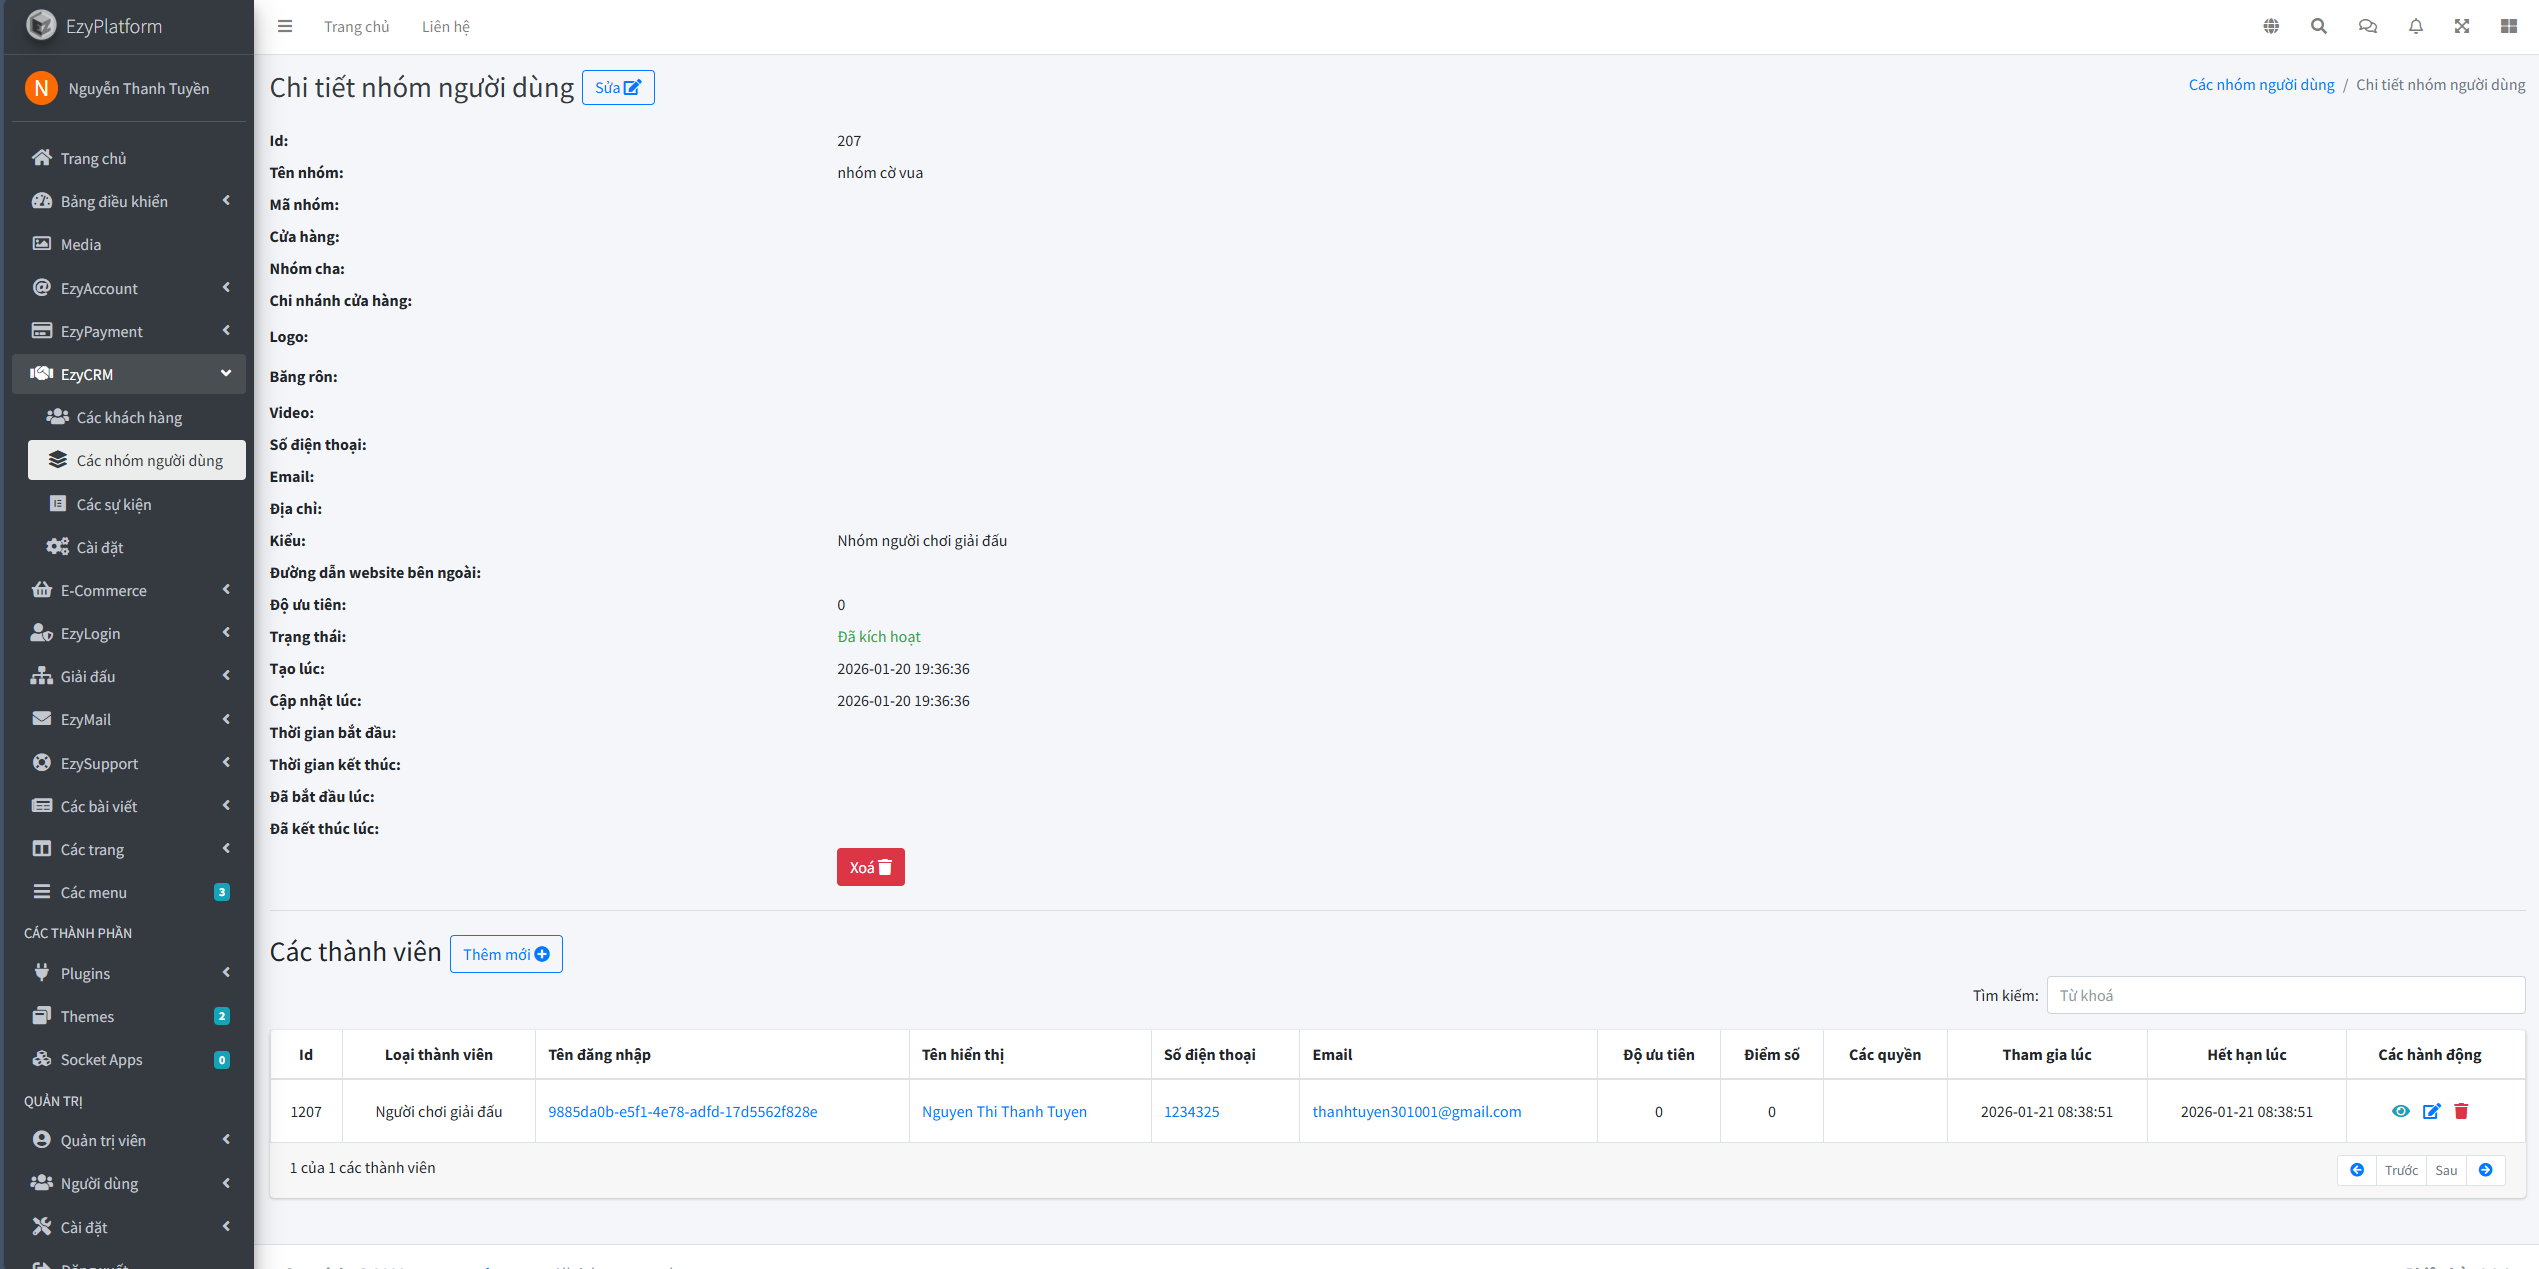
Task: Open the grid apps icon at top right
Action: point(2509,26)
